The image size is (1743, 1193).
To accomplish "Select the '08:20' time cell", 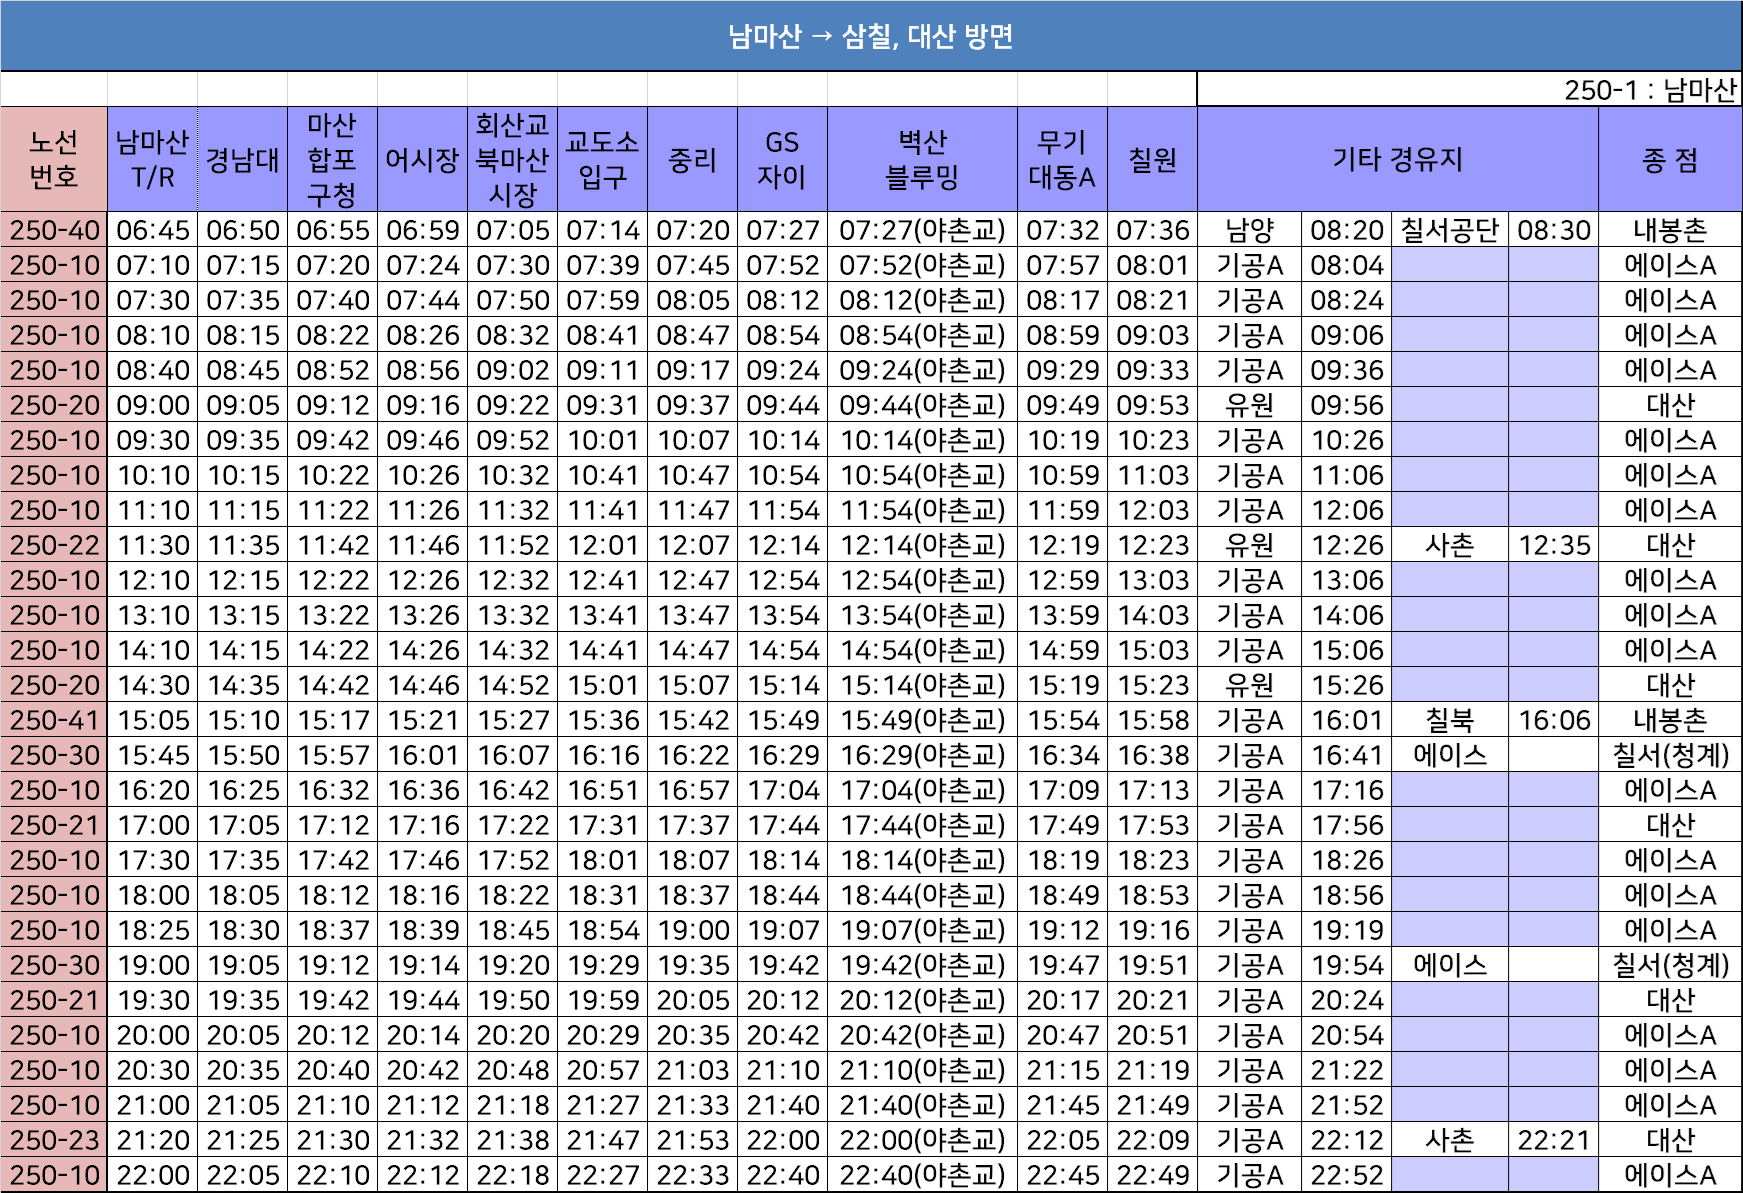I will tap(1347, 230).
